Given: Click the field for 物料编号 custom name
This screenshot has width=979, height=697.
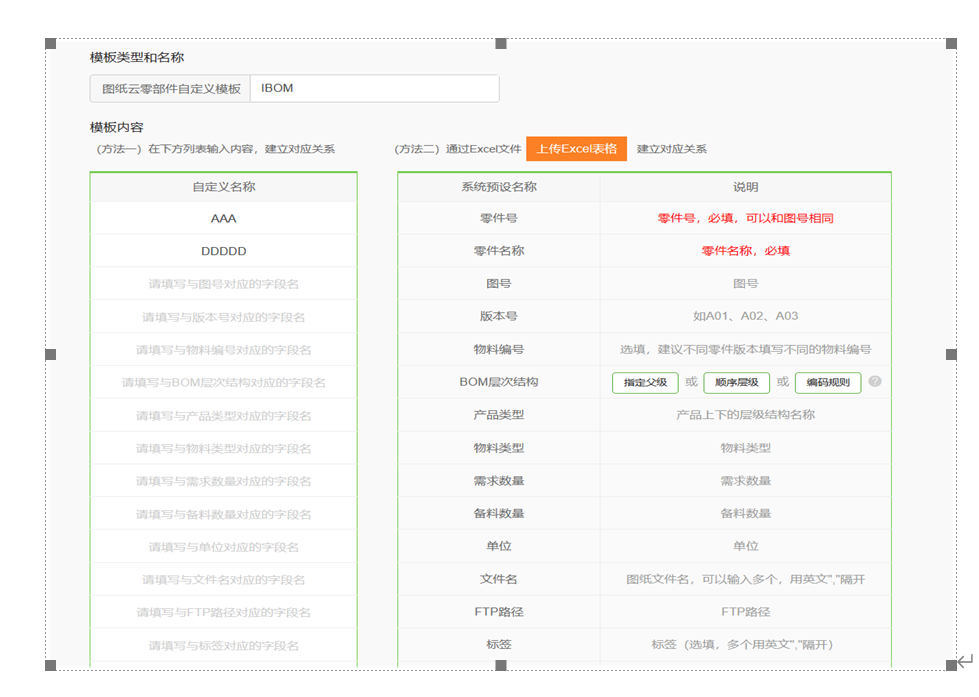Looking at the screenshot, I should [x=223, y=350].
